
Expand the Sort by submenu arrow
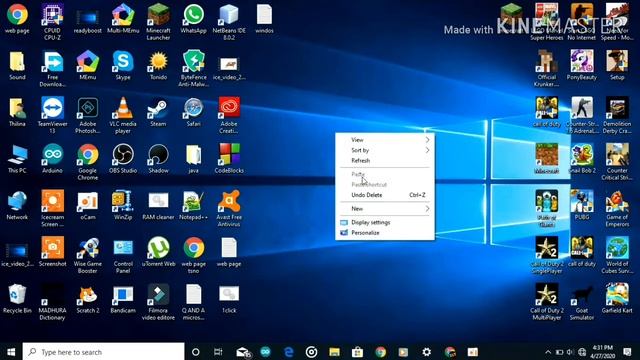tap(427, 150)
